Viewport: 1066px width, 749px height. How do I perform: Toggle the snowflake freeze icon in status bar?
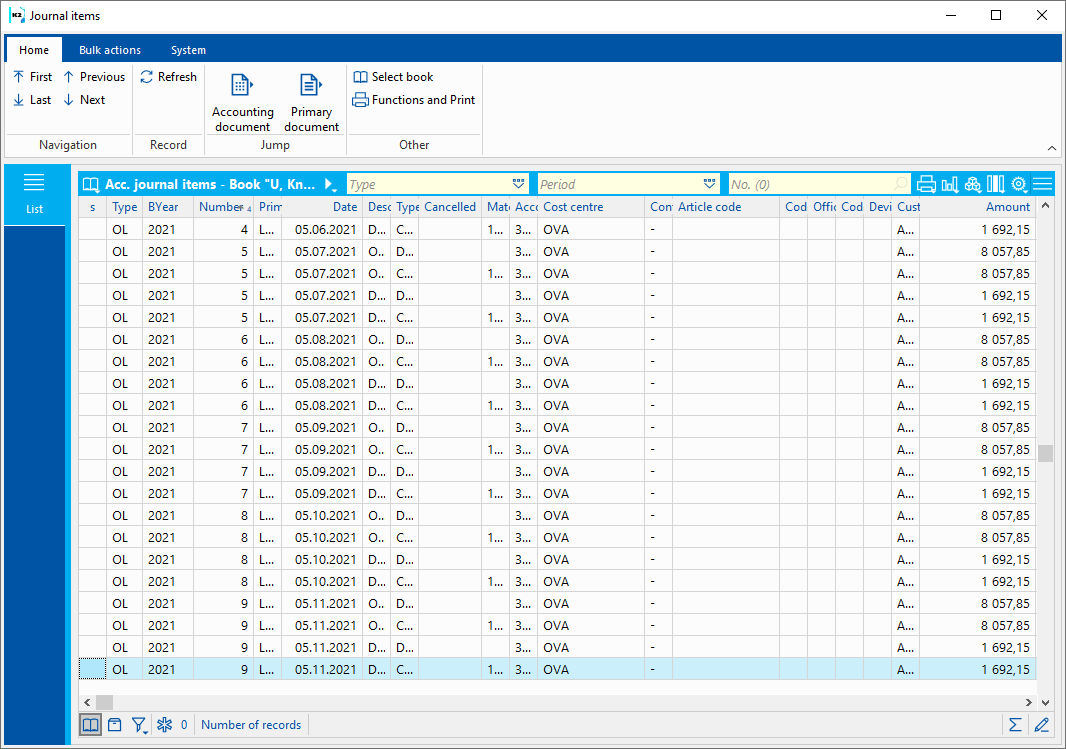(x=165, y=725)
